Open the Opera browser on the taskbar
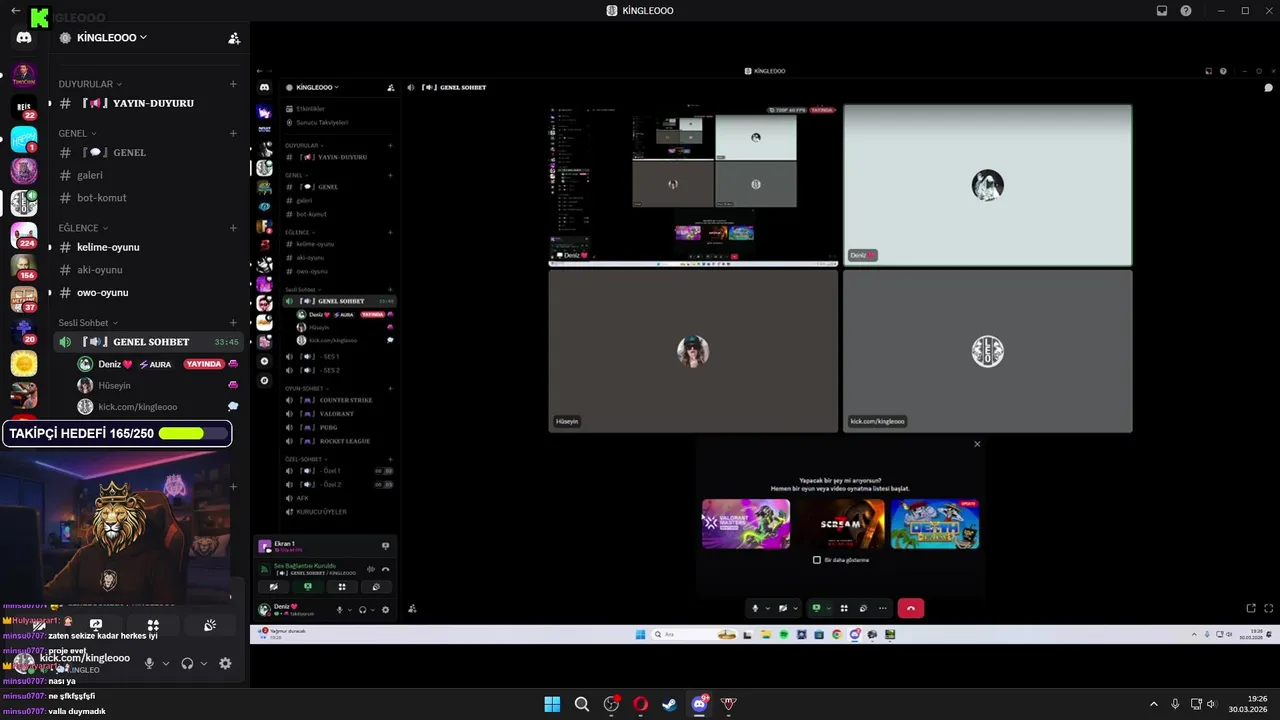 640,704
